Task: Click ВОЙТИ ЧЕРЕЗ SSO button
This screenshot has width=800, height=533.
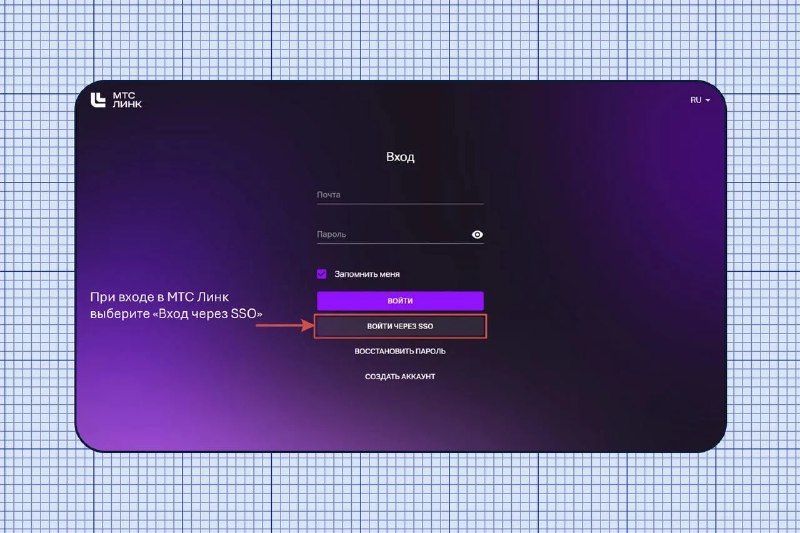Action: point(400,326)
